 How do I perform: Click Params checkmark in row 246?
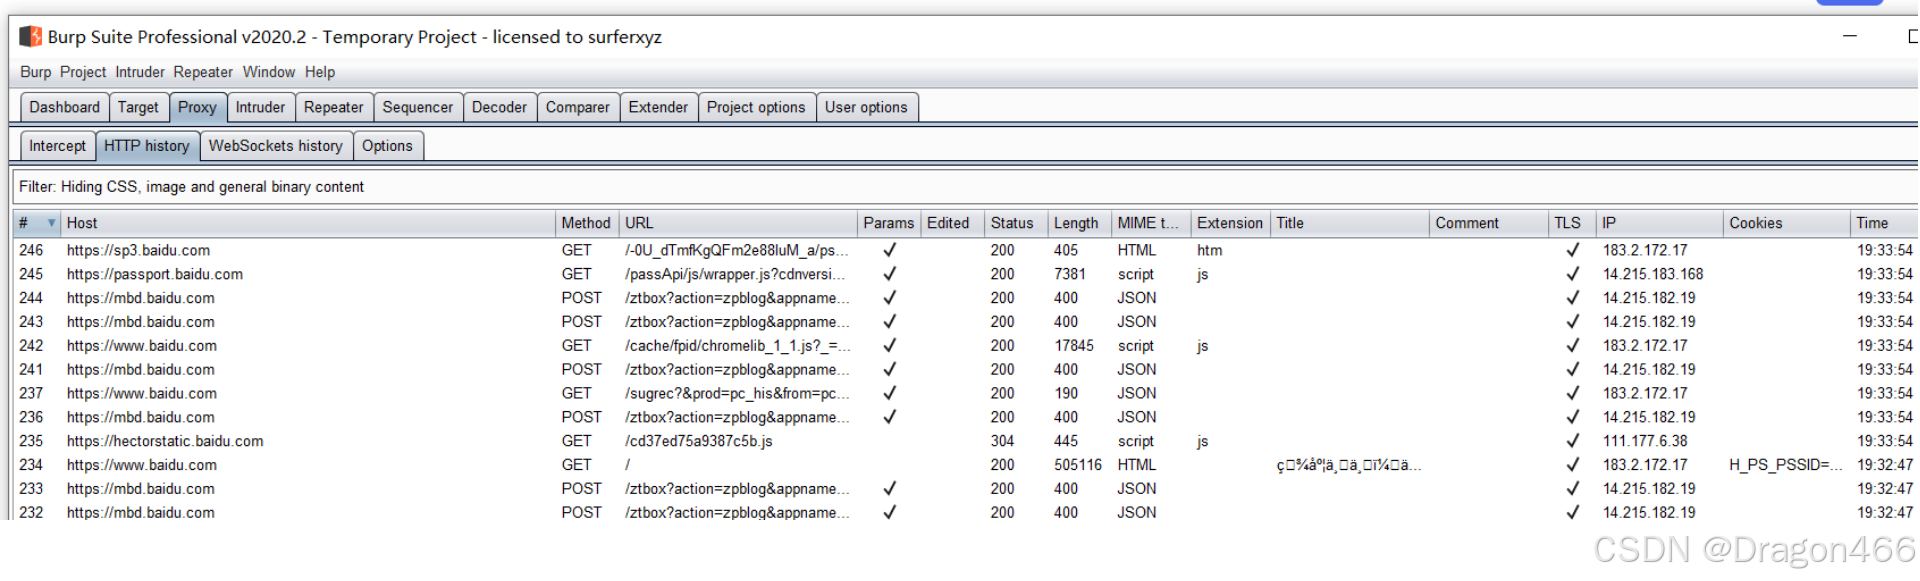click(x=889, y=250)
